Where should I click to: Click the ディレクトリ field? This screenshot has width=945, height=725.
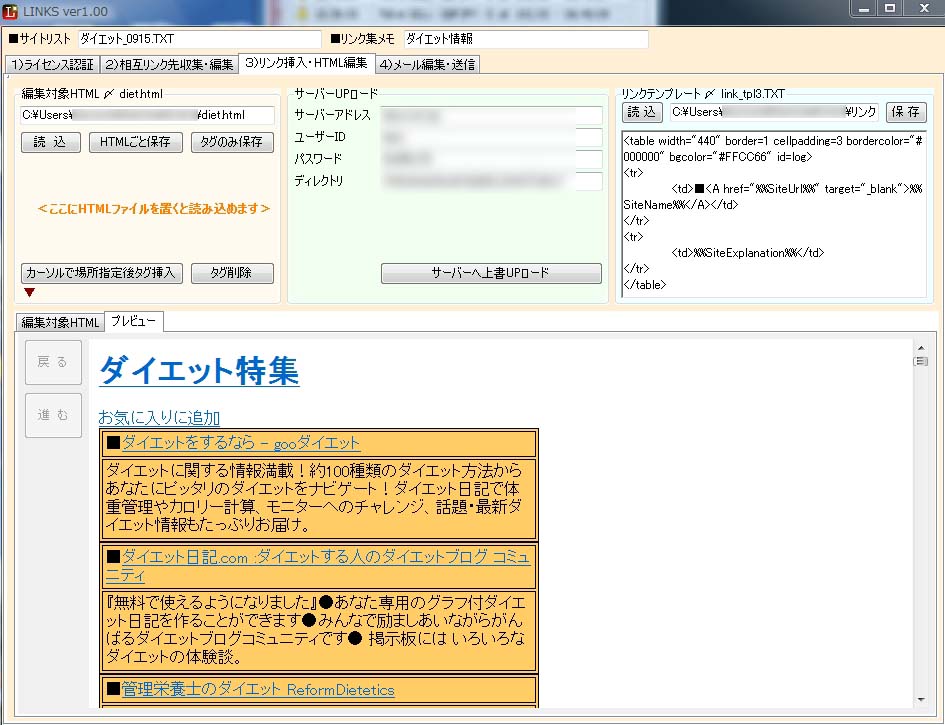[491, 181]
